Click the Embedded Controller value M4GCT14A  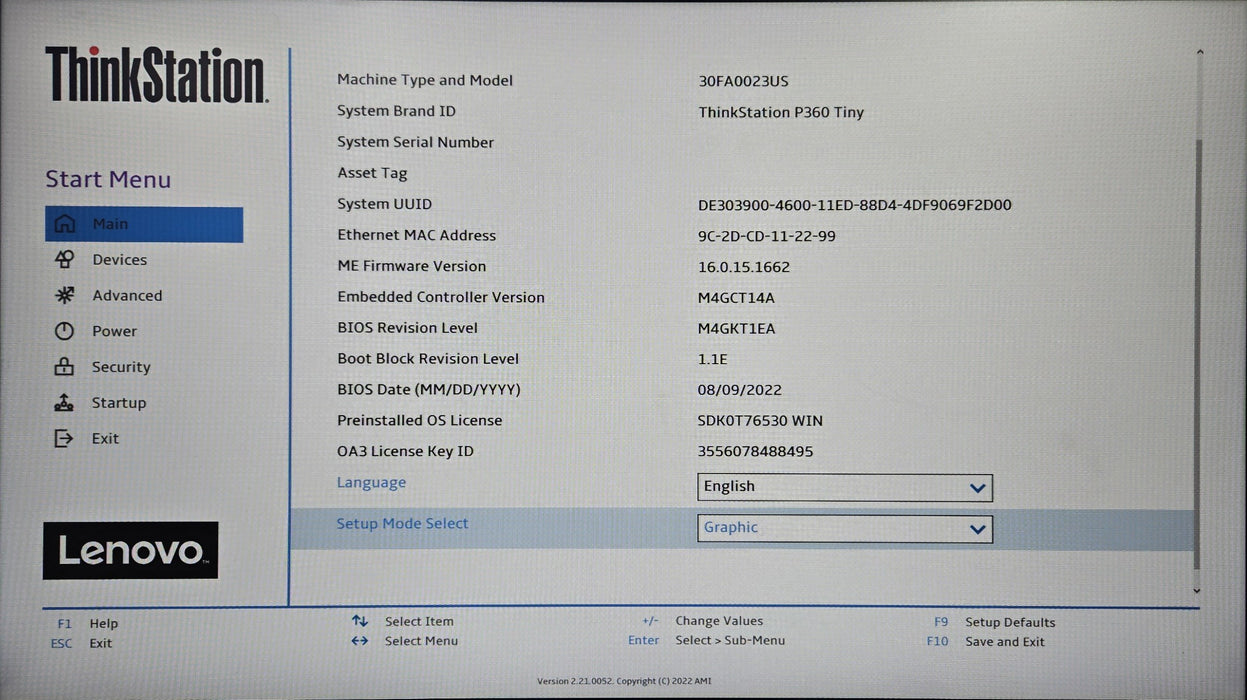736,298
